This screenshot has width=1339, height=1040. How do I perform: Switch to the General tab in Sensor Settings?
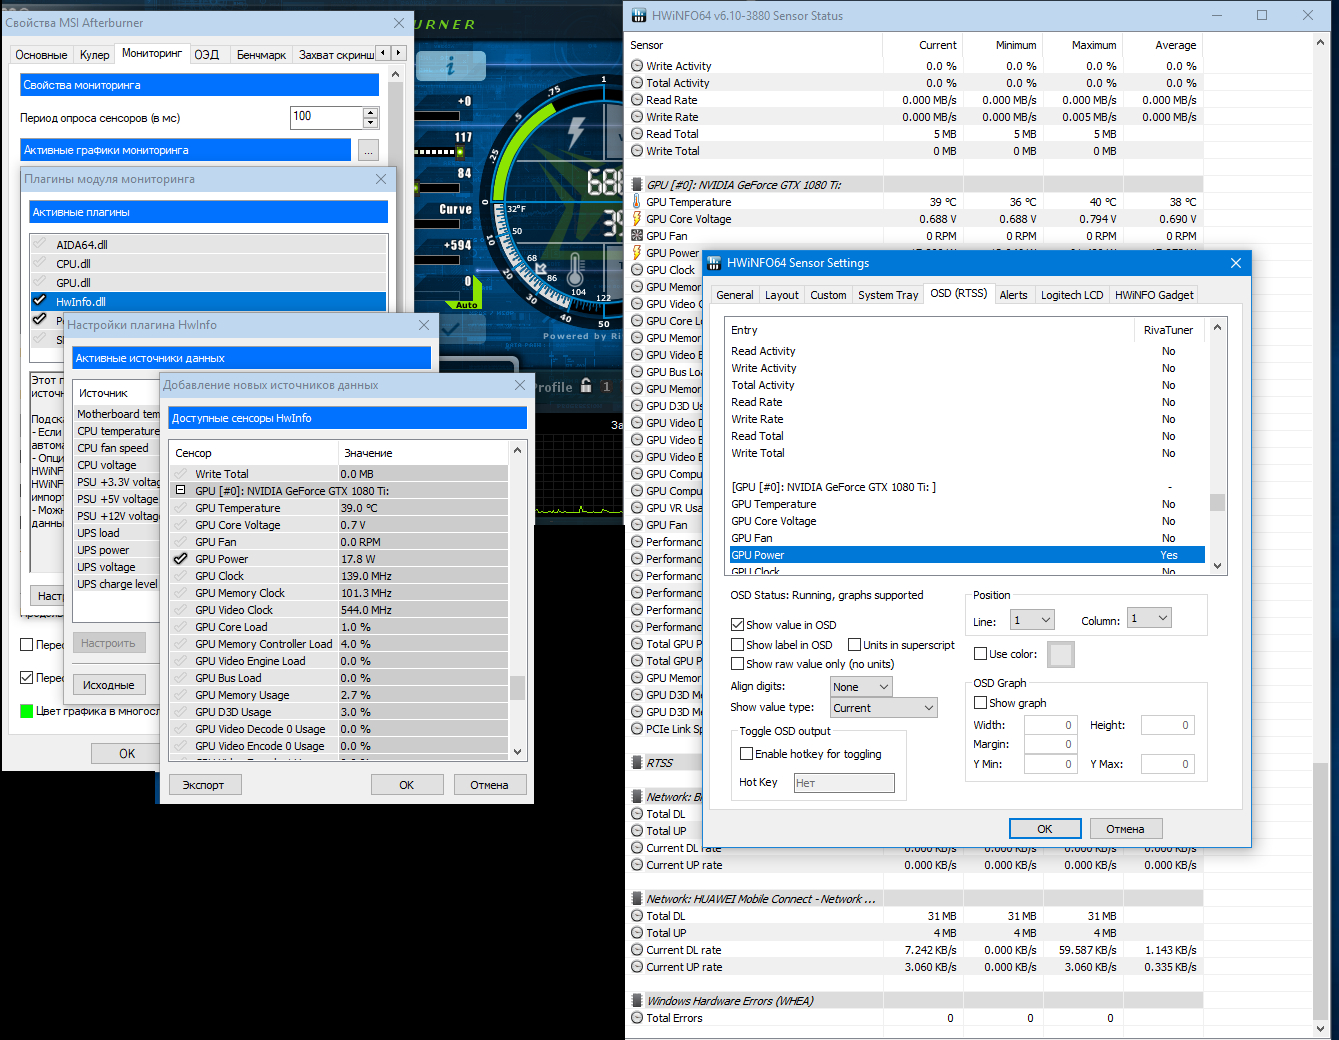click(735, 295)
